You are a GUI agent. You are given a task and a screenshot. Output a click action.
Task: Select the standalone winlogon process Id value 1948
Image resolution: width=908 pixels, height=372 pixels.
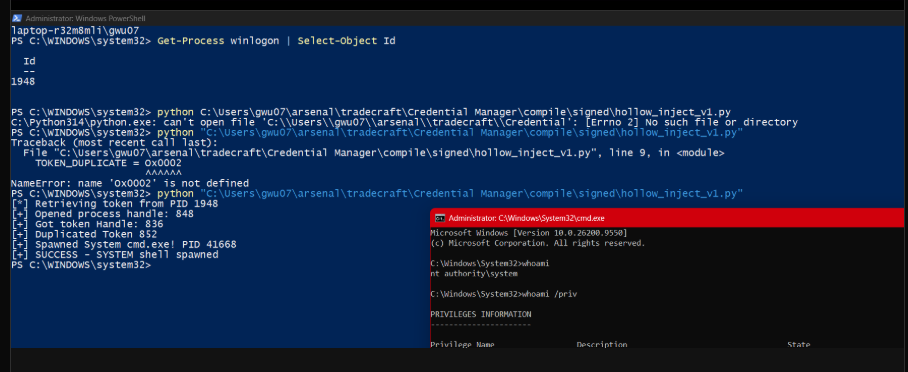point(23,82)
